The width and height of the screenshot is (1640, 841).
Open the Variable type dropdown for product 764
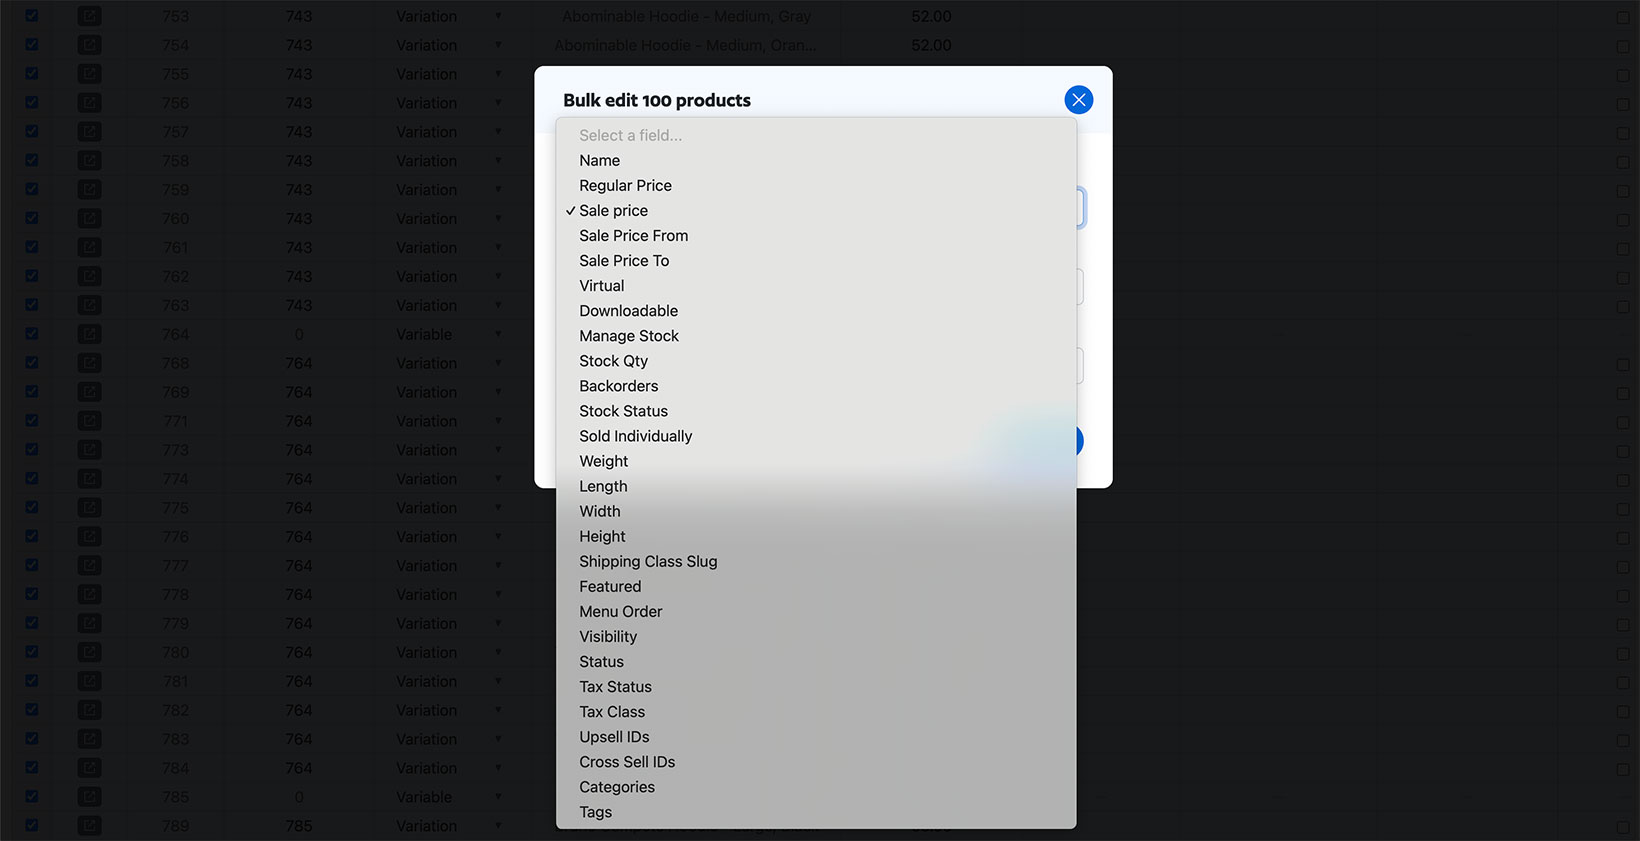499,334
